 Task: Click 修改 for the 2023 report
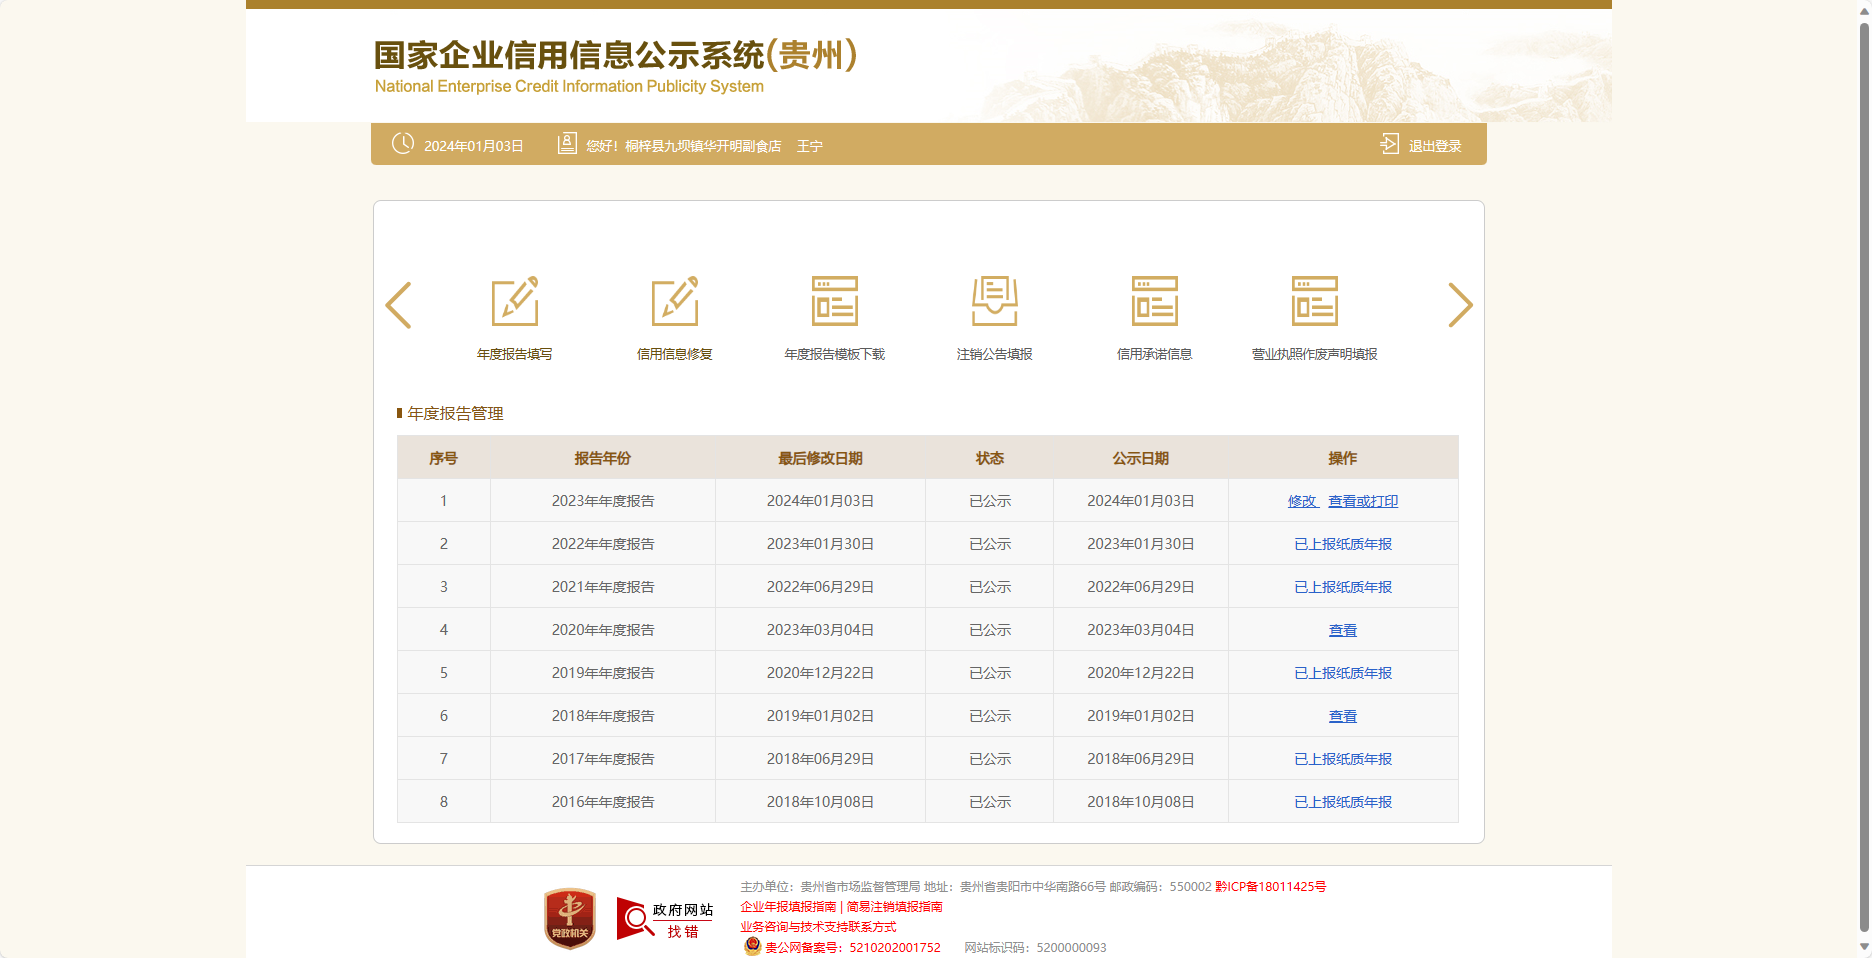[x=1302, y=501]
